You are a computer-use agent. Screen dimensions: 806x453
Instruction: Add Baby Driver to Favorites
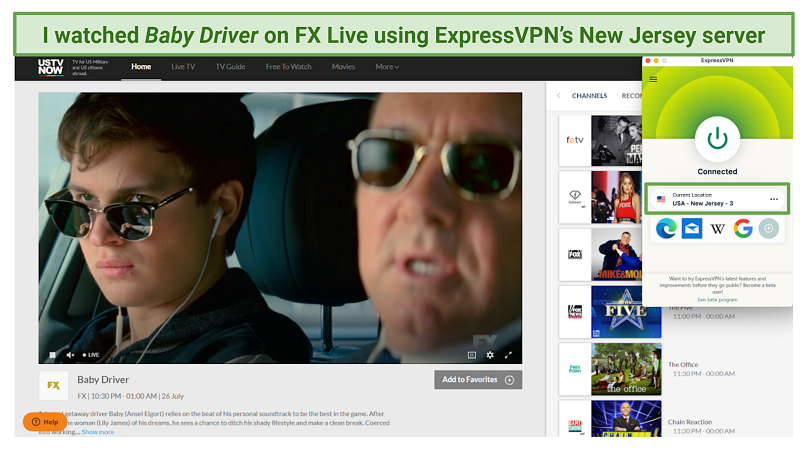(x=478, y=380)
